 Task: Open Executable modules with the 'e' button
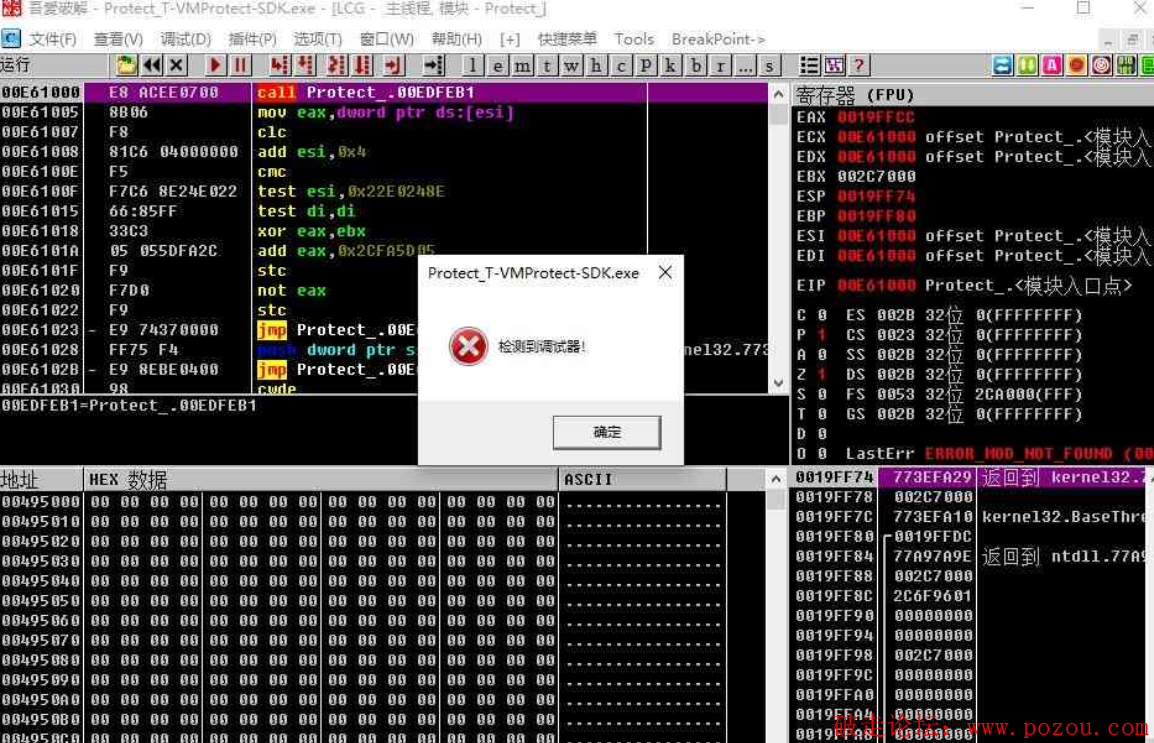pos(498,65)
